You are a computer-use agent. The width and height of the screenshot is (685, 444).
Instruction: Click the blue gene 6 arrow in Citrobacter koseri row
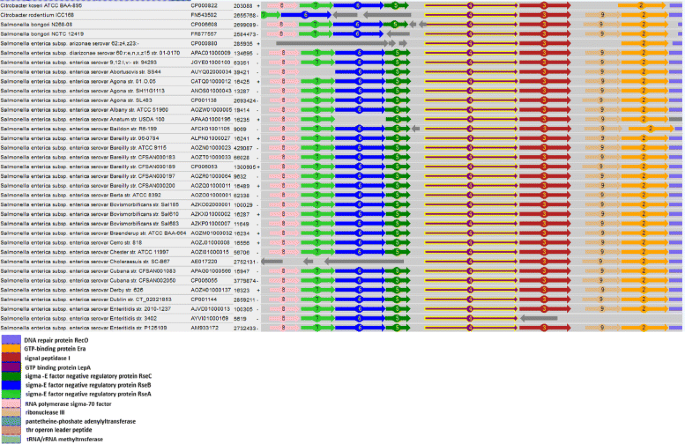point(358,6)
